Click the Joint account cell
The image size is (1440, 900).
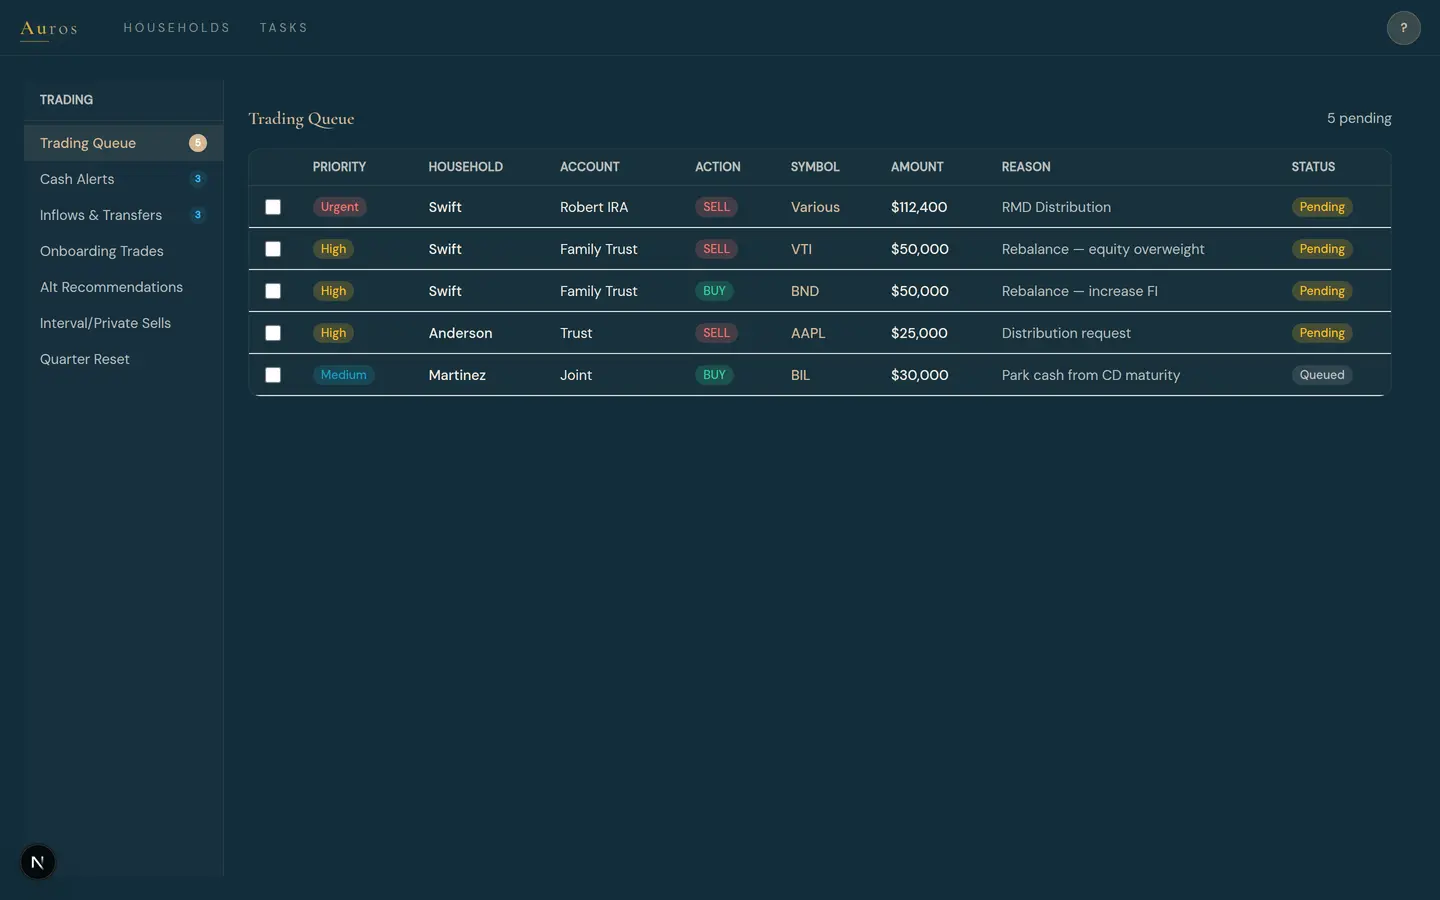click(x=576, y=375)
